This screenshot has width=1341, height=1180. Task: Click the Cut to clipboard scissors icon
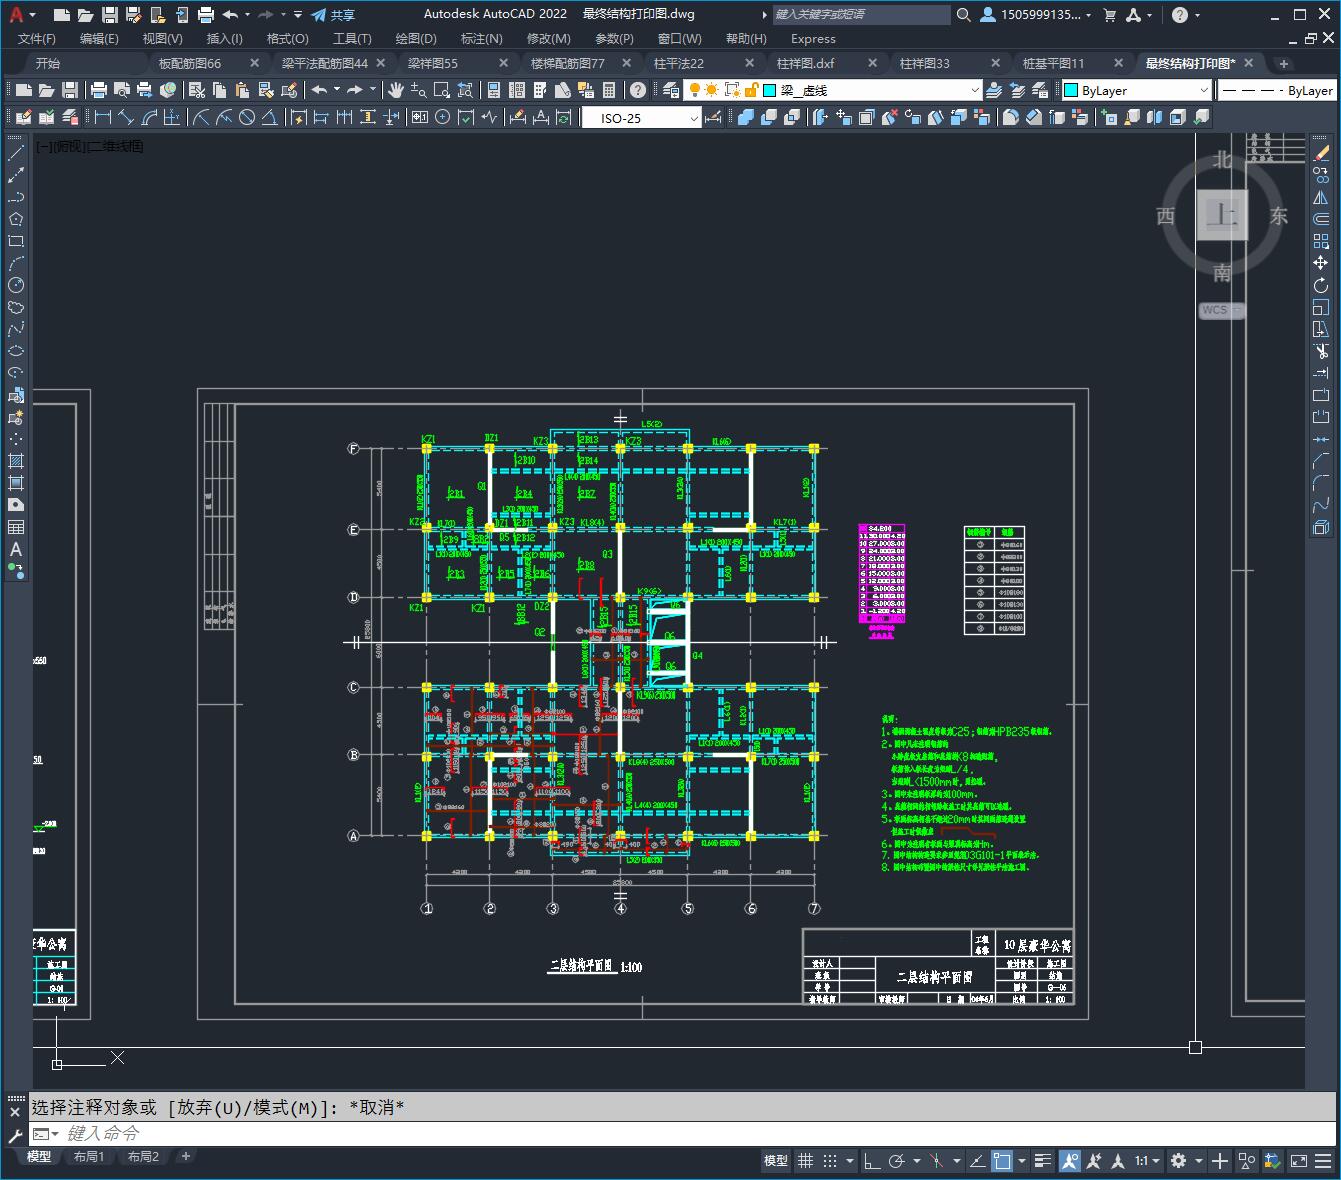197,90
